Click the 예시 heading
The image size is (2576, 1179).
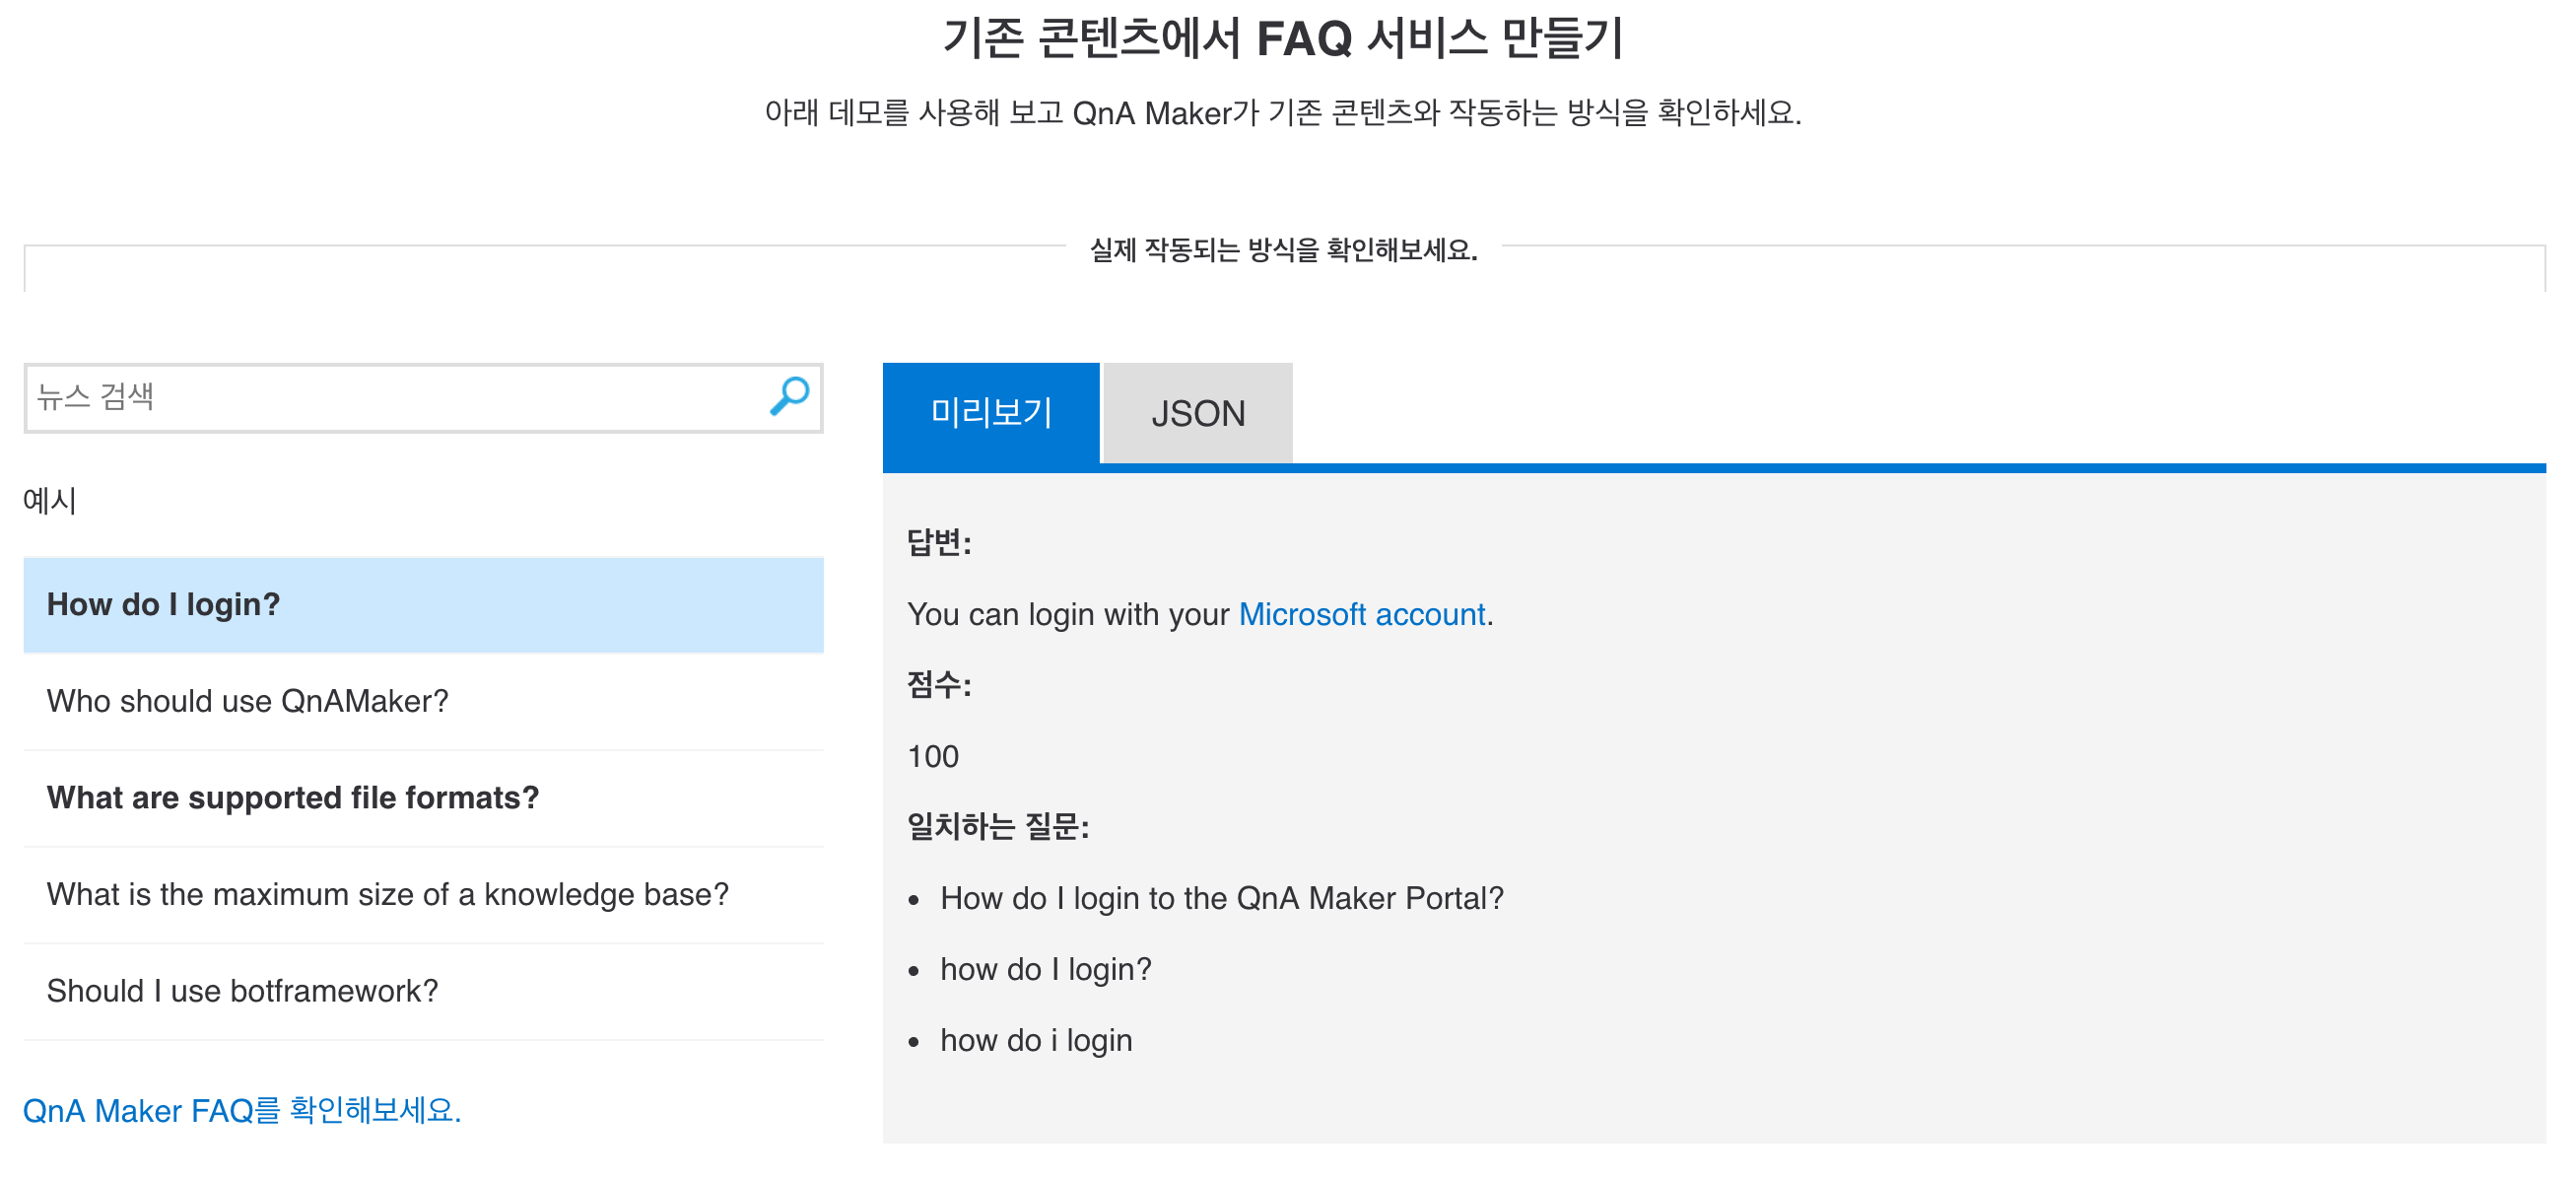click(x=49, y=500)
